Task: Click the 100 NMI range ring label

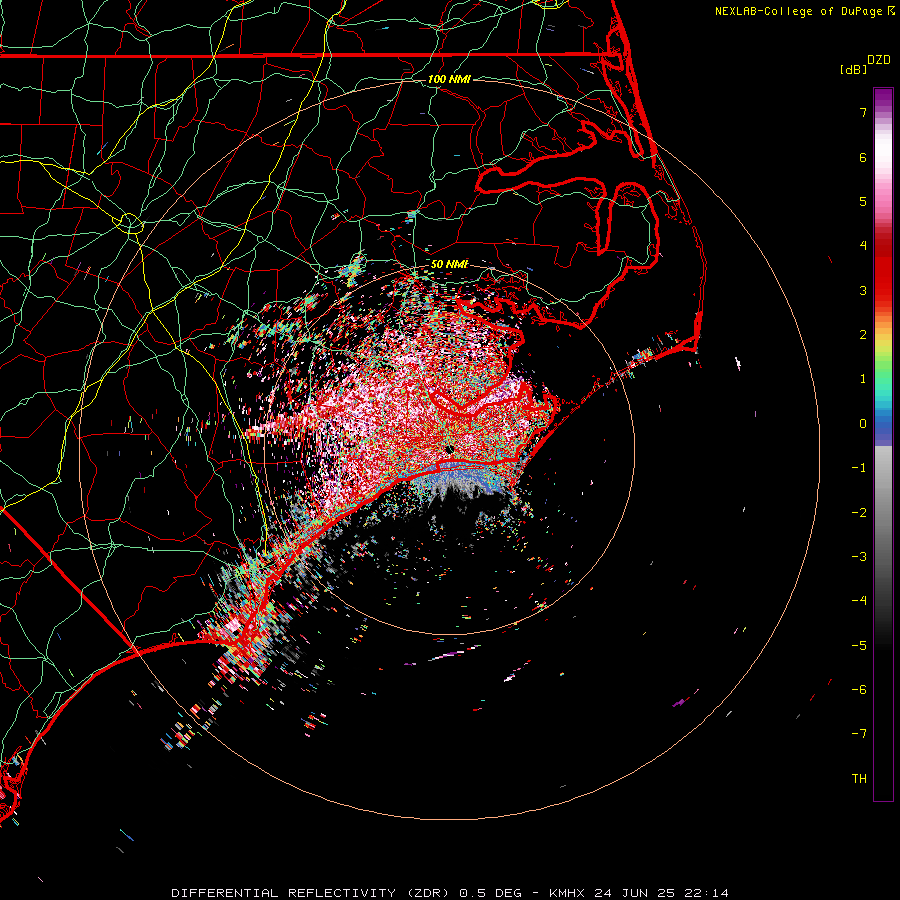Action: pyautogui.click(x=449, y=79)
